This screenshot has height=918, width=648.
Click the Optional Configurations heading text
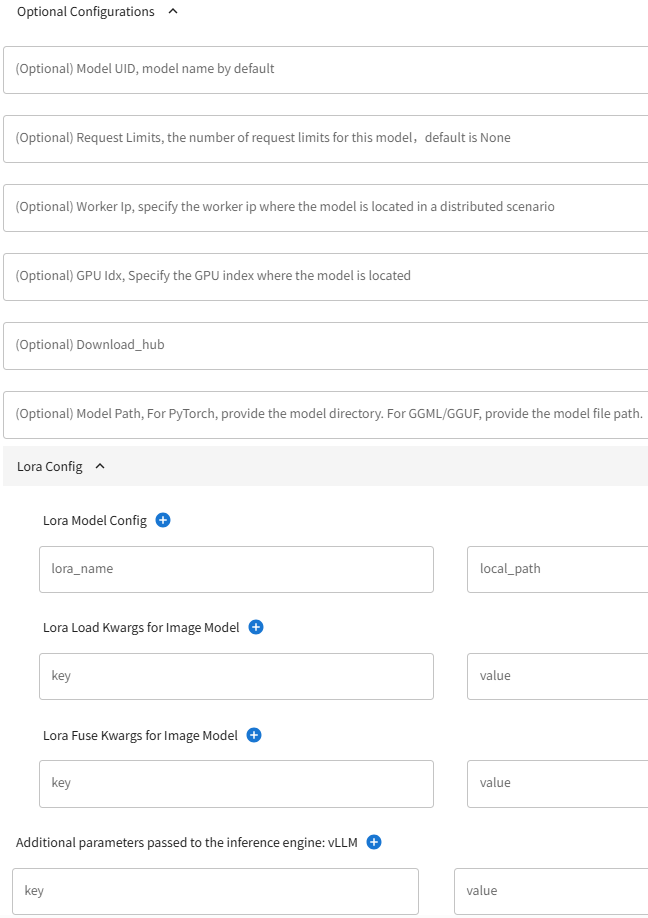(86, 12)
